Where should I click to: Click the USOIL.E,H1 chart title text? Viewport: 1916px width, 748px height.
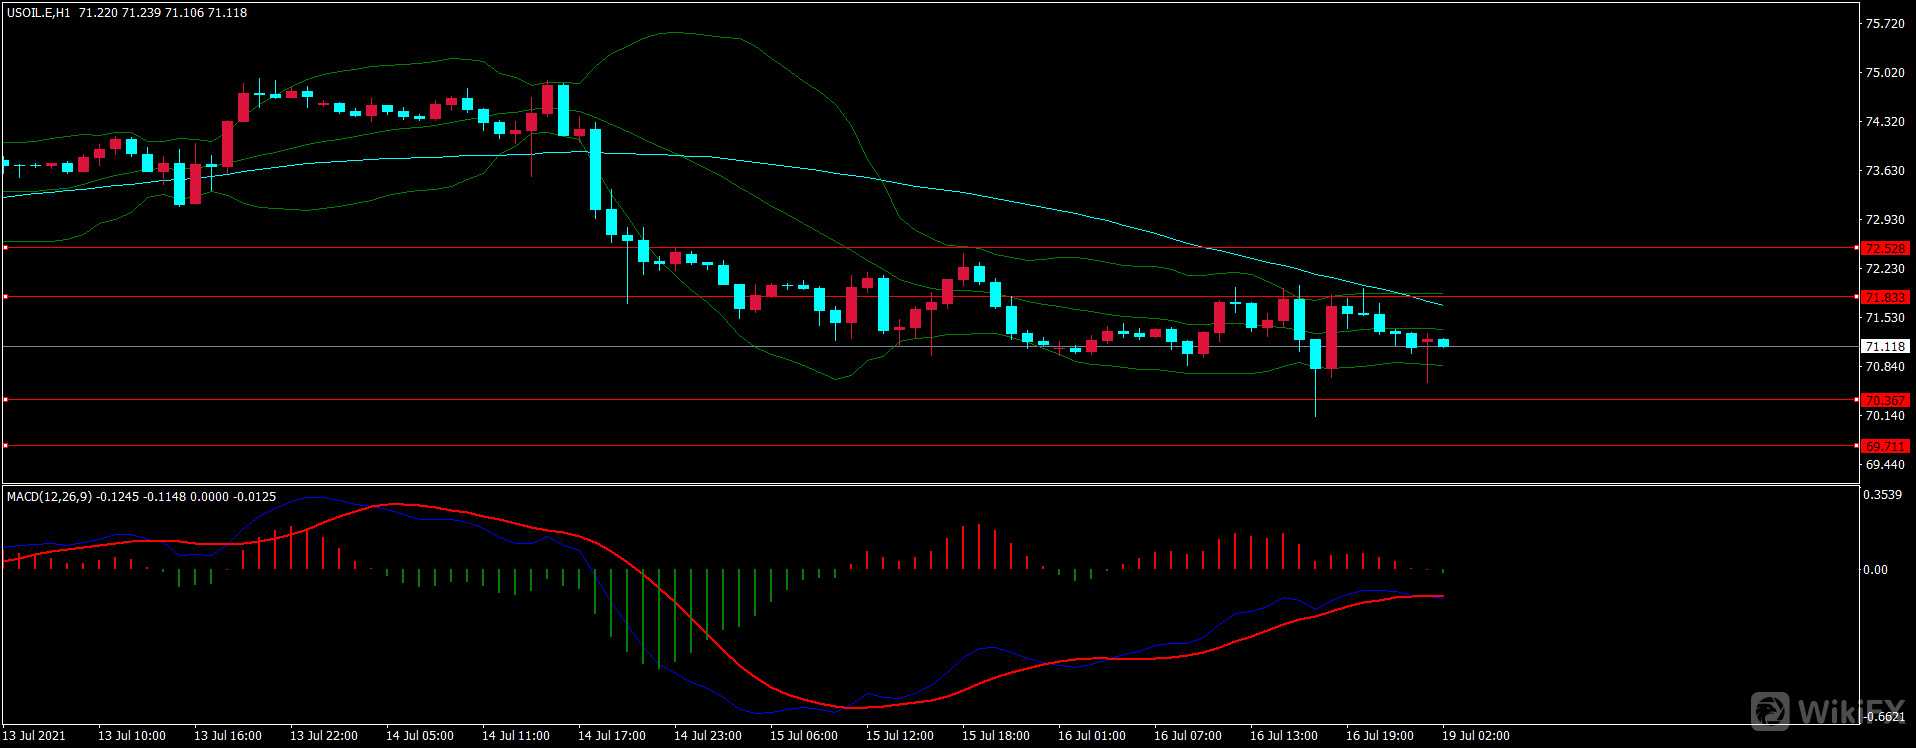pos(39,13)
